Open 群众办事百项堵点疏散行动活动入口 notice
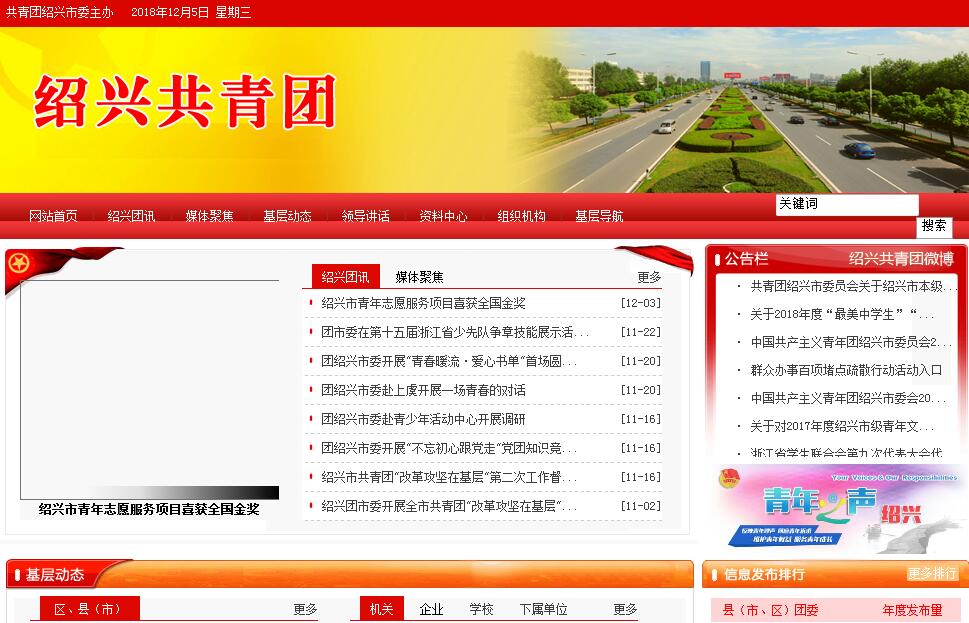The image size is (969, 623). [x=846, y=370]
